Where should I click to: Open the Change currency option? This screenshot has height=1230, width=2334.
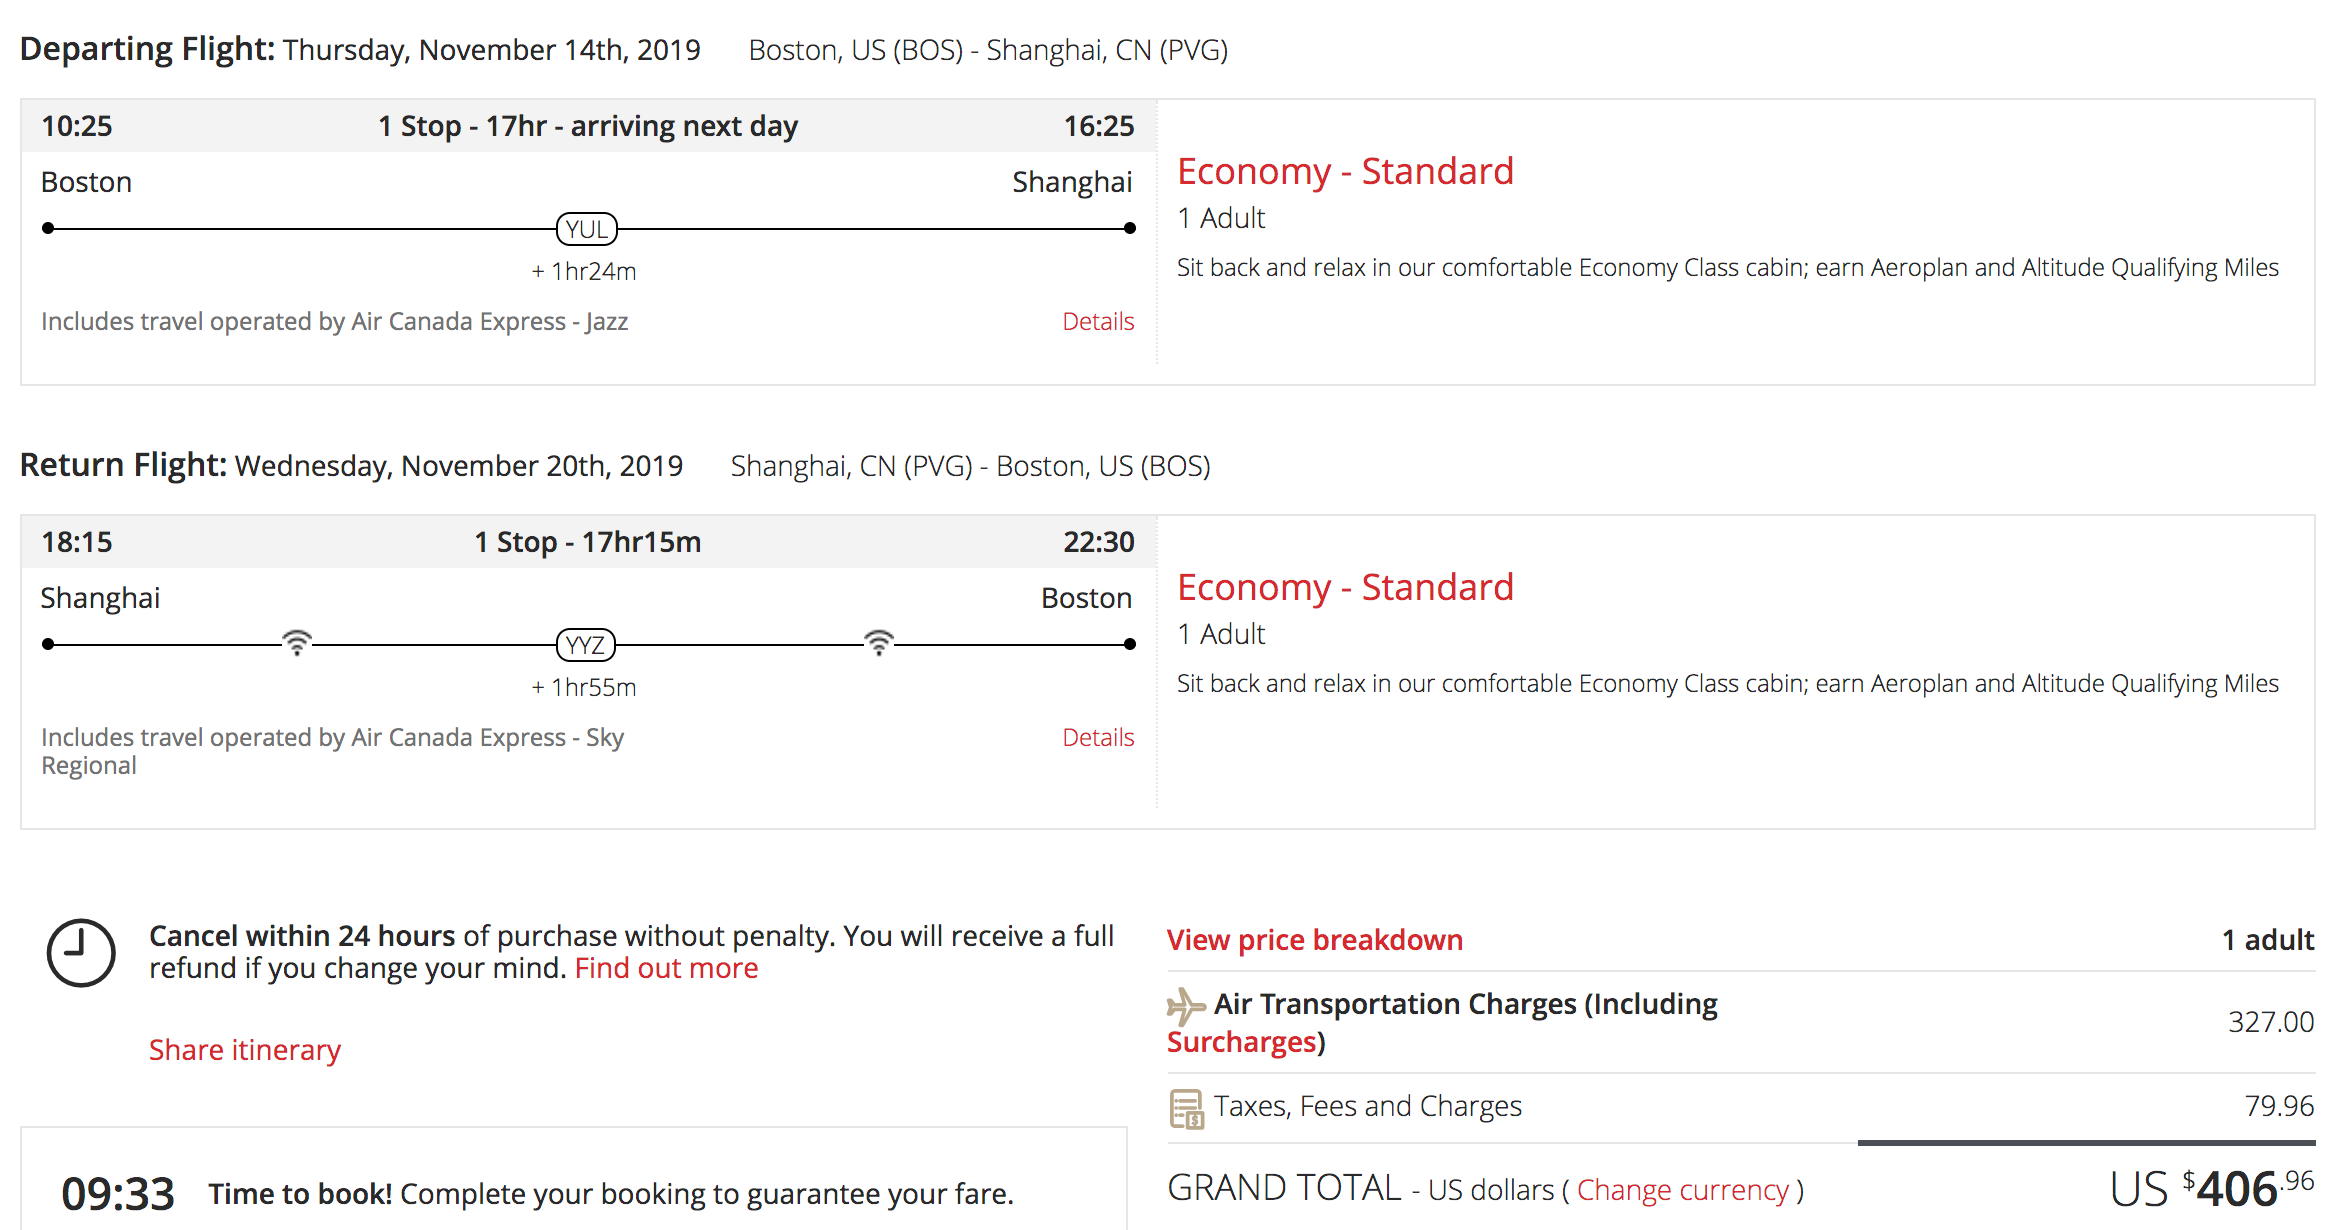1682,1190
